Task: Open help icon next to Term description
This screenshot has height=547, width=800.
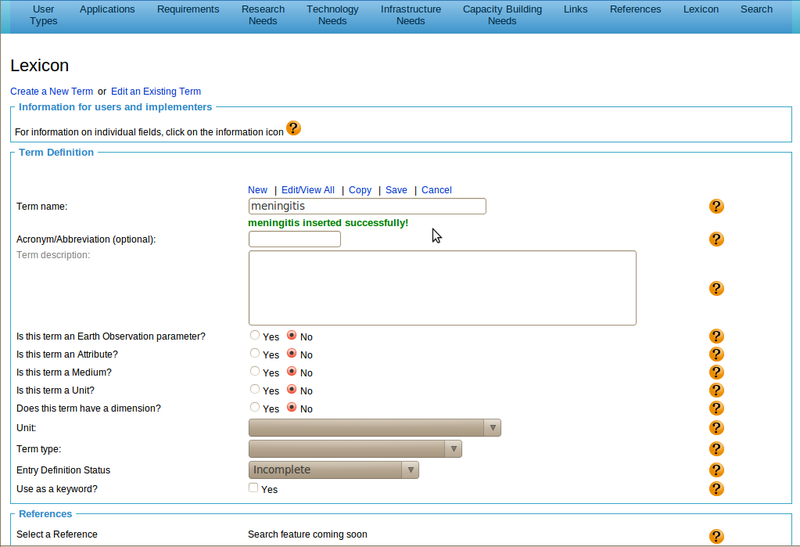Action: 716,288
